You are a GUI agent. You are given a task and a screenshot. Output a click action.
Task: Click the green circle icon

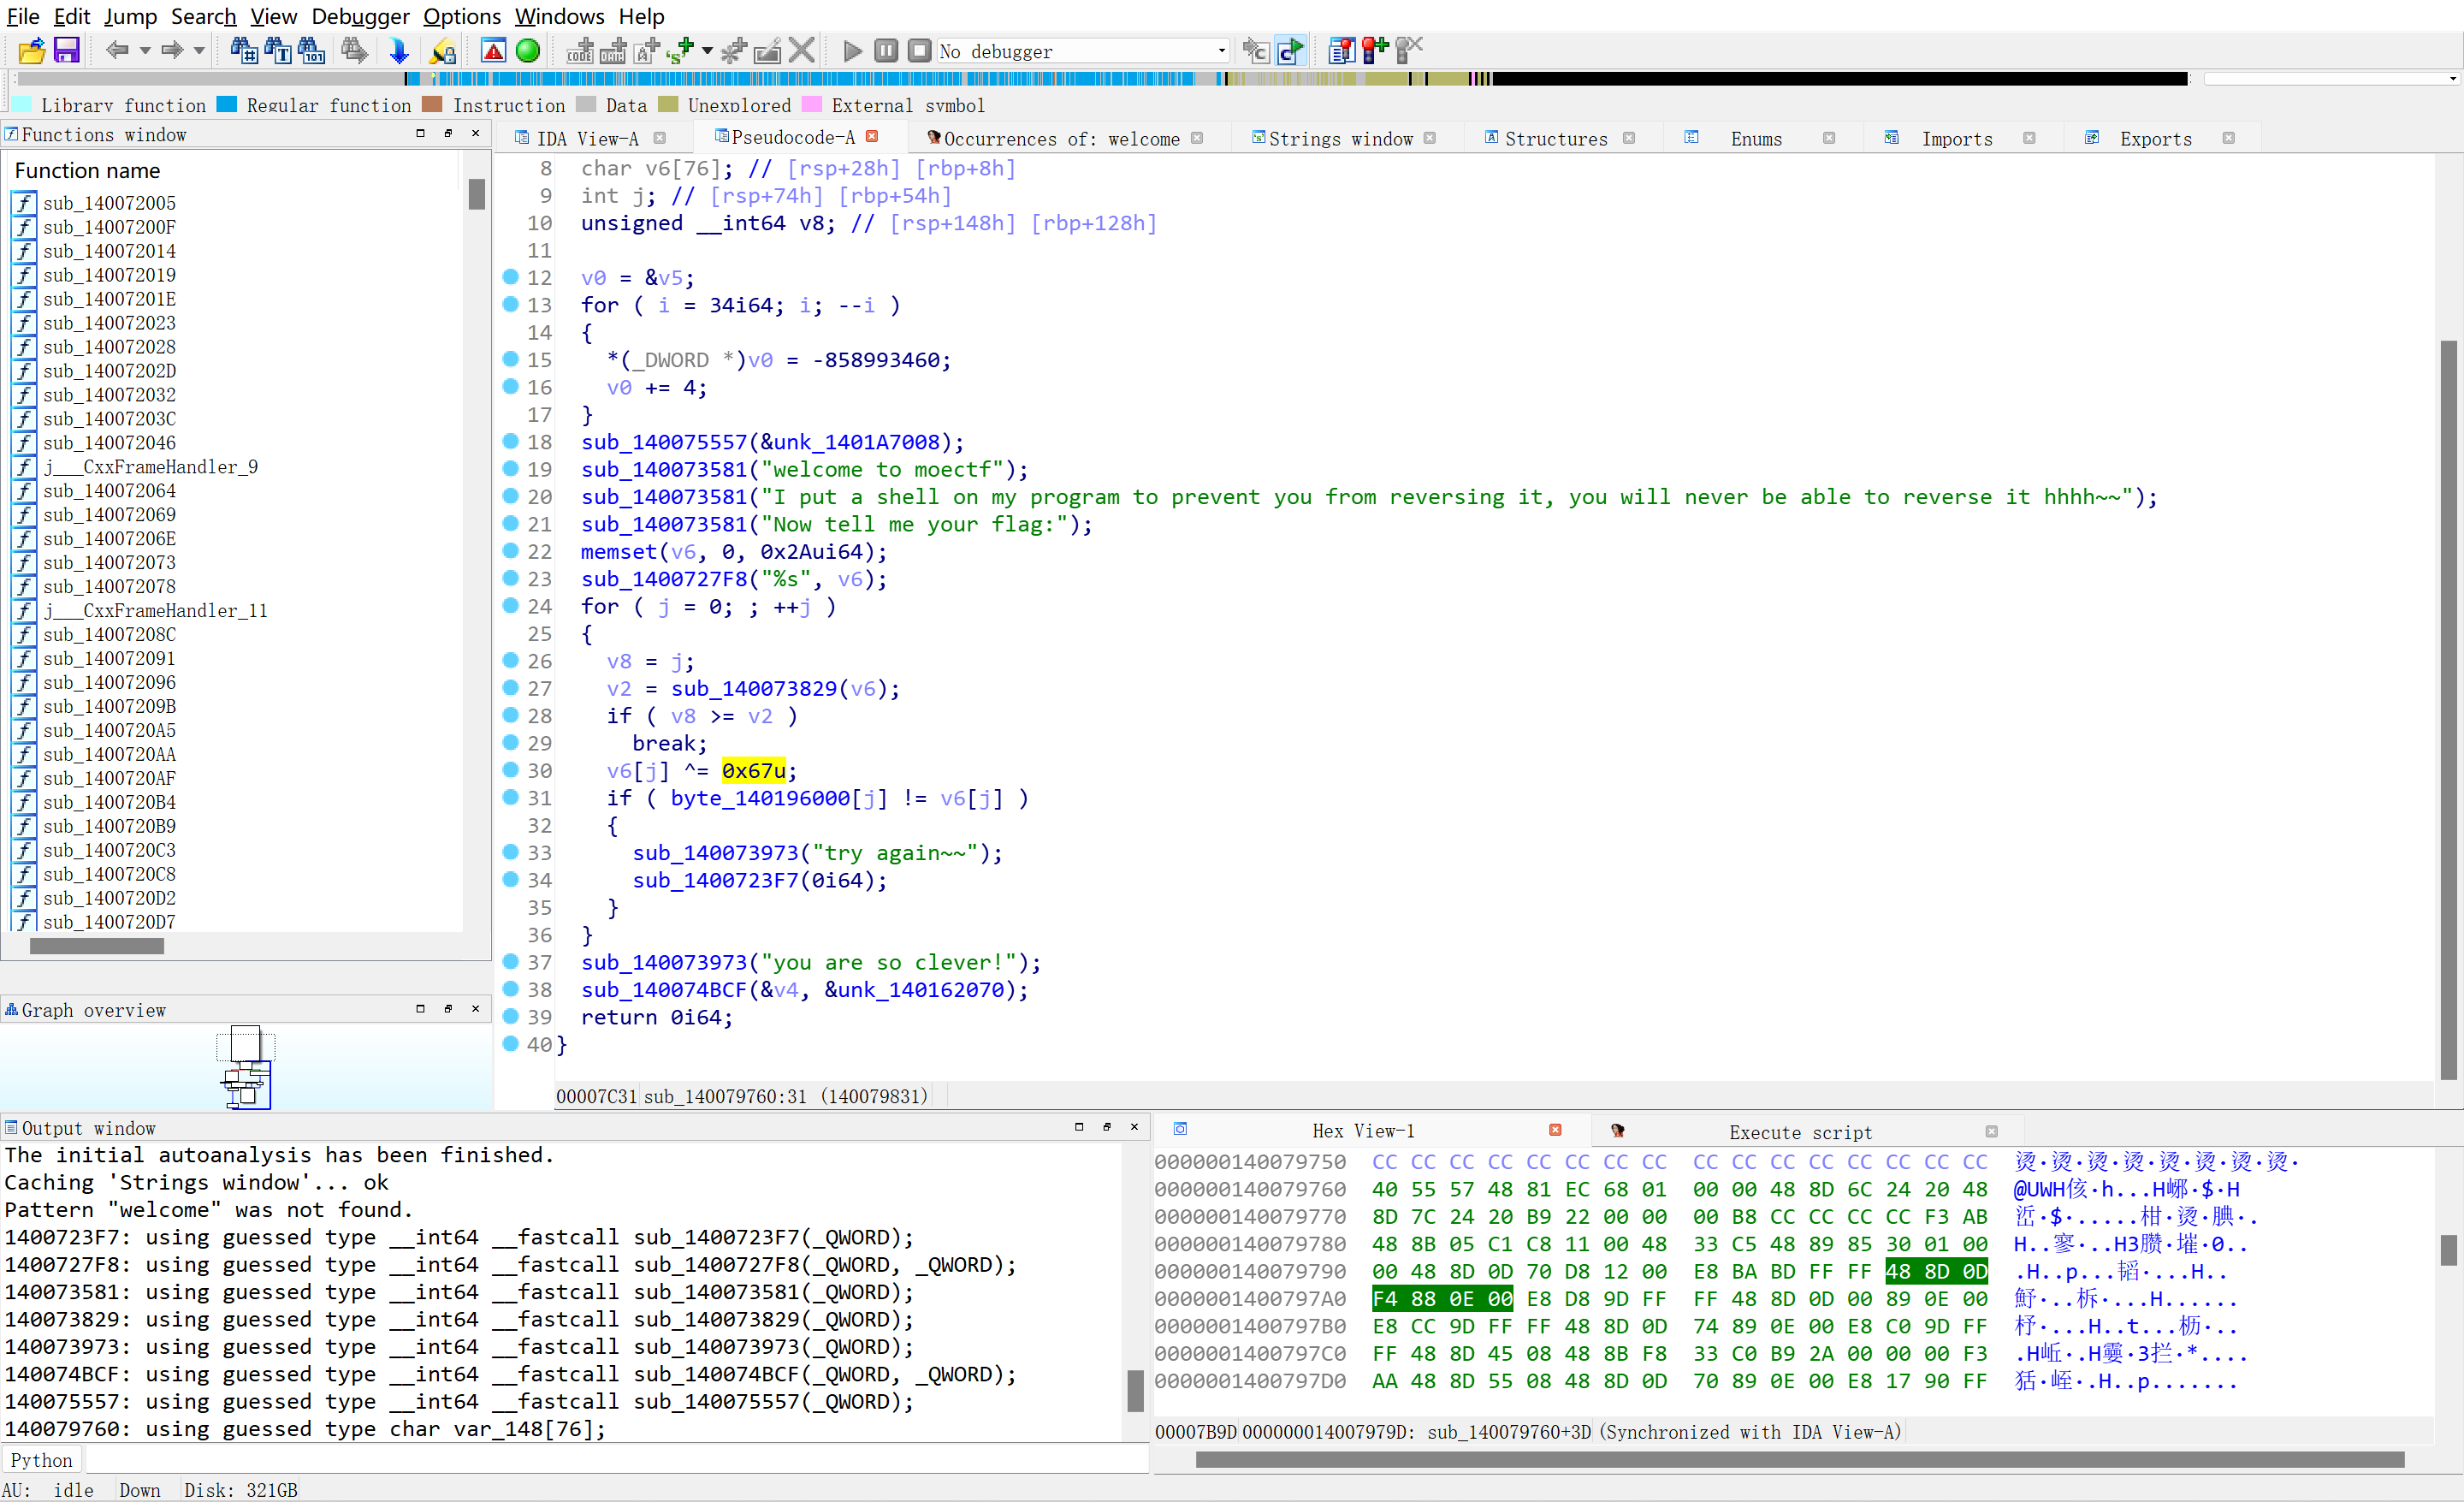tap(528, 50)
